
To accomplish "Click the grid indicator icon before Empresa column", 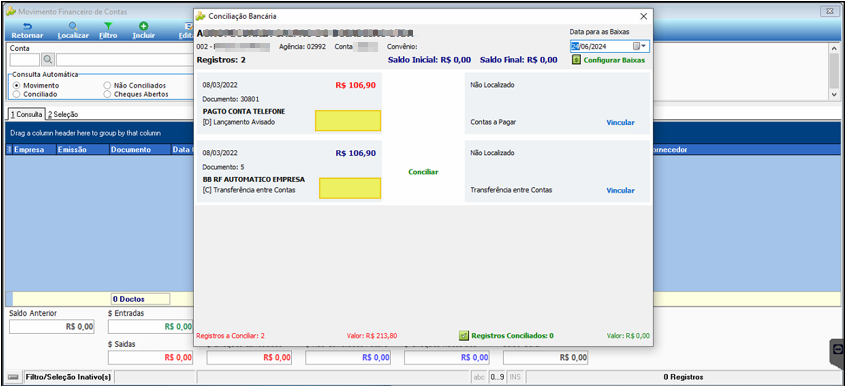I will point(9,149).
